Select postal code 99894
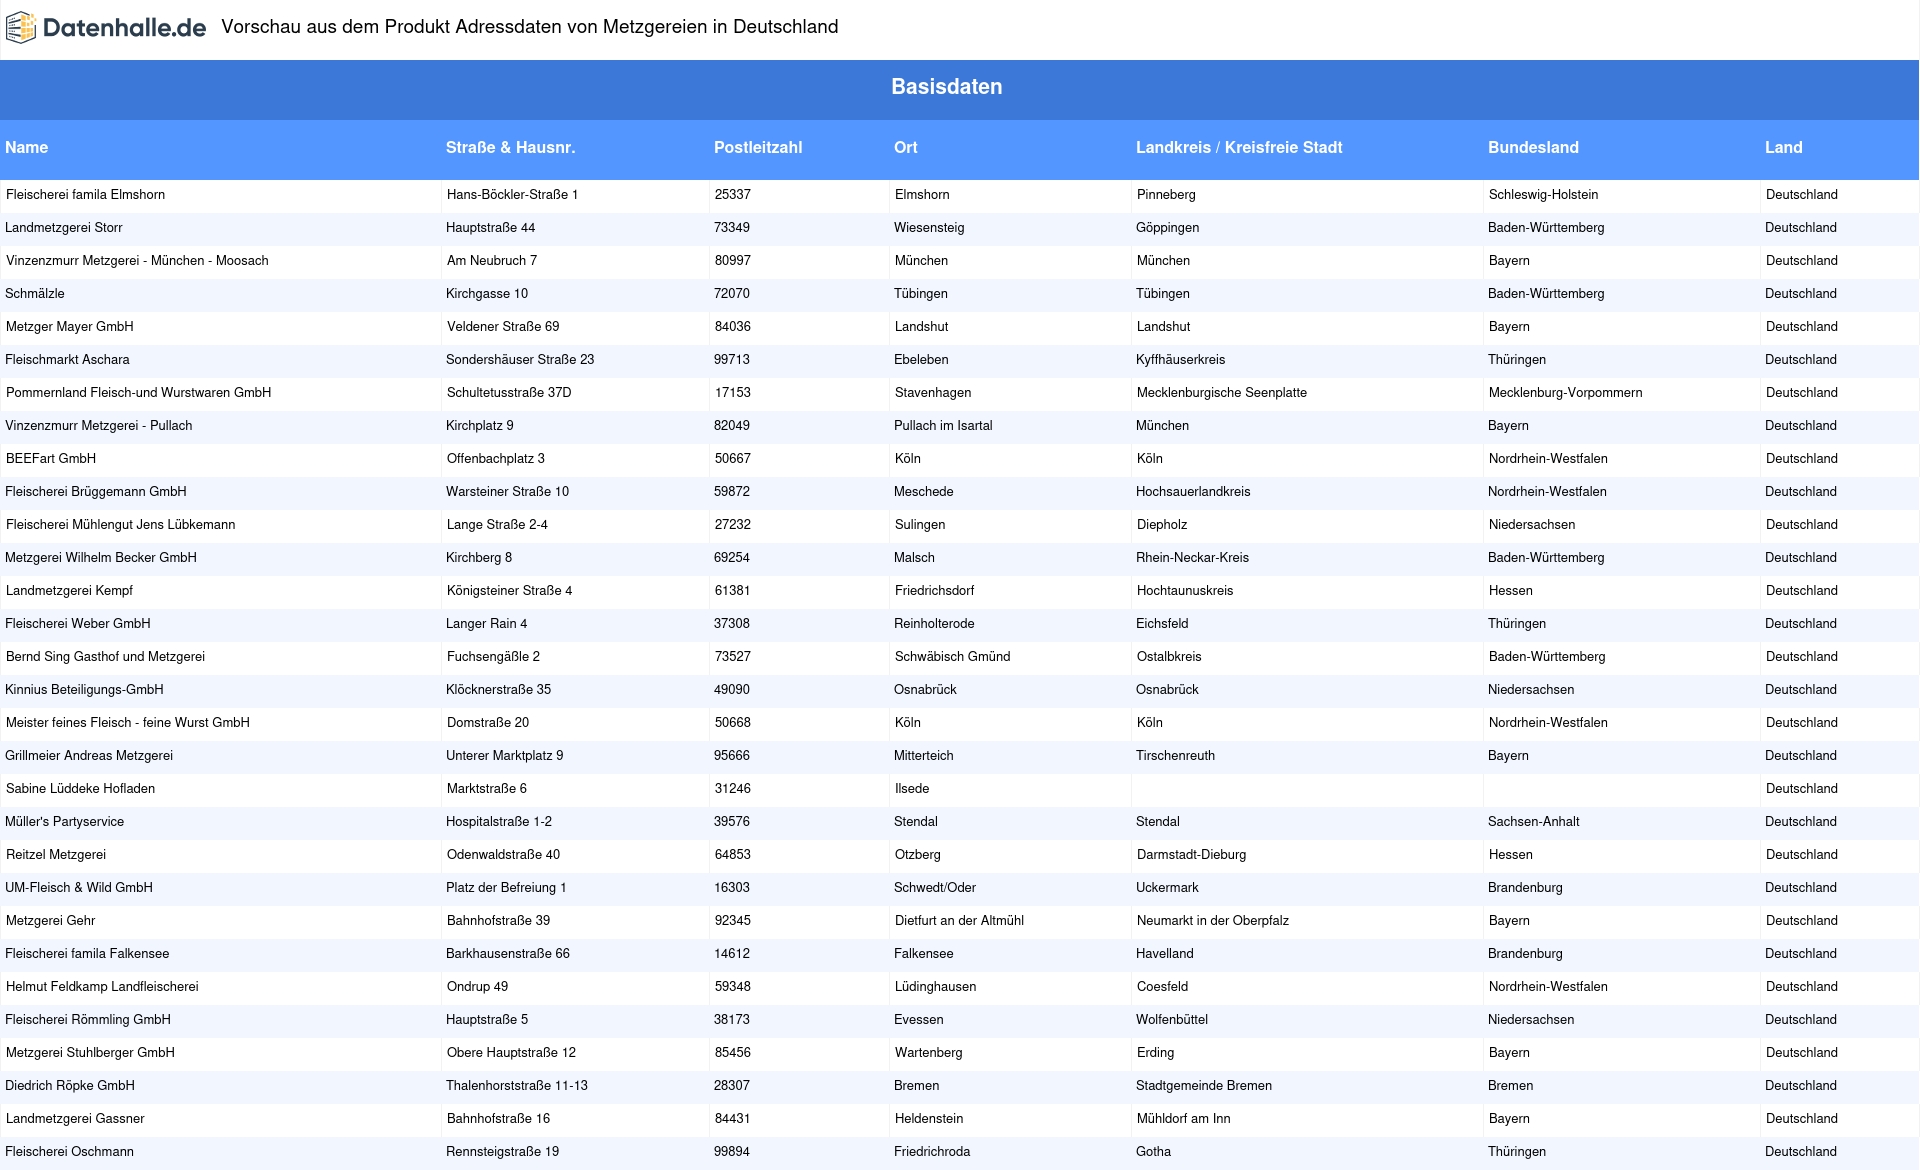The width and height of the screenshot is (1920, 1170). point(732,1152)
